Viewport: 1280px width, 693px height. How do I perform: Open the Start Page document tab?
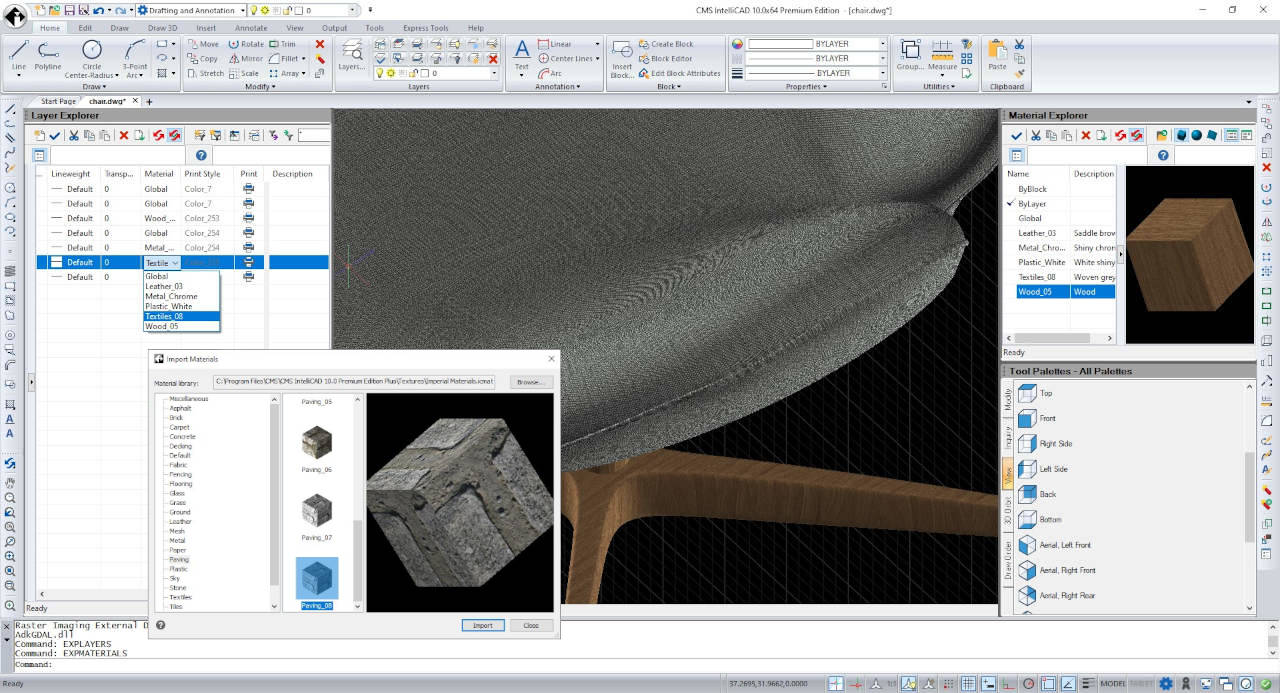point(58,101)
